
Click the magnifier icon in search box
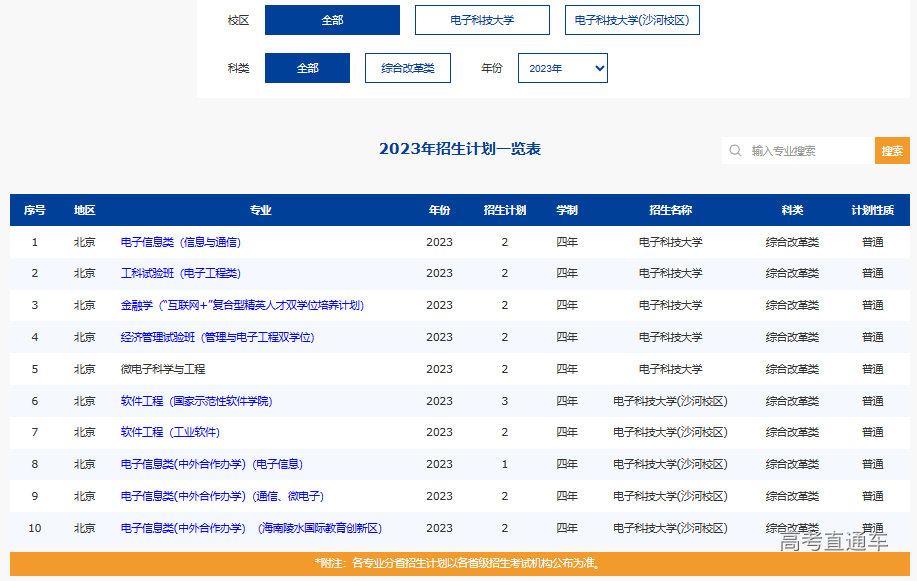click(736, 151)
